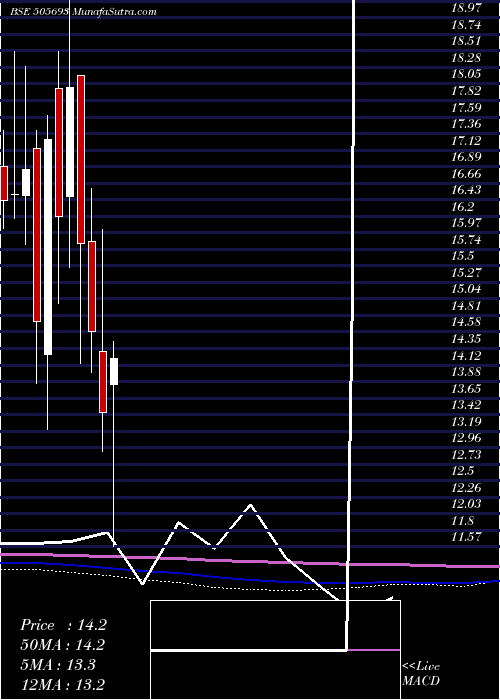500x700 pixels.
Task: Click the 18.05 price axis label
Action: pos(466,74)
